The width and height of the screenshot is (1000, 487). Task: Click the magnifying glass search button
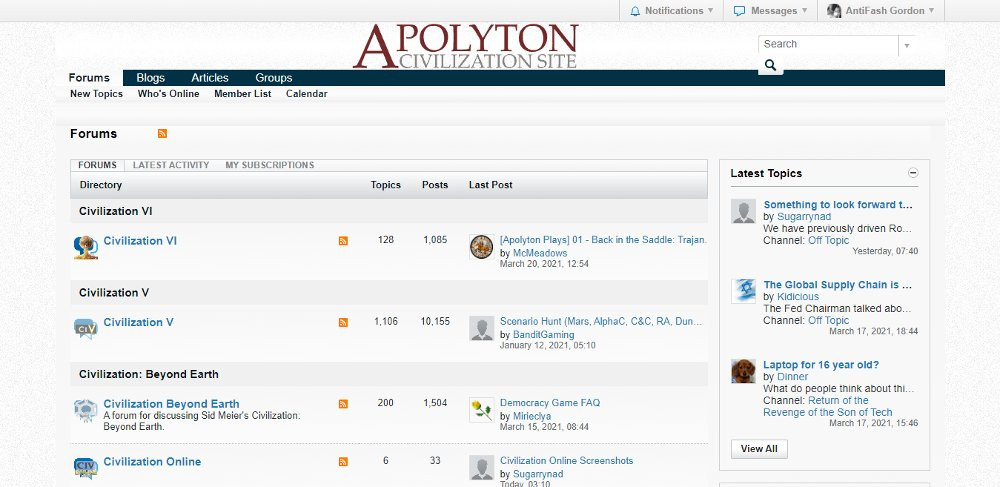coord(770,64)
